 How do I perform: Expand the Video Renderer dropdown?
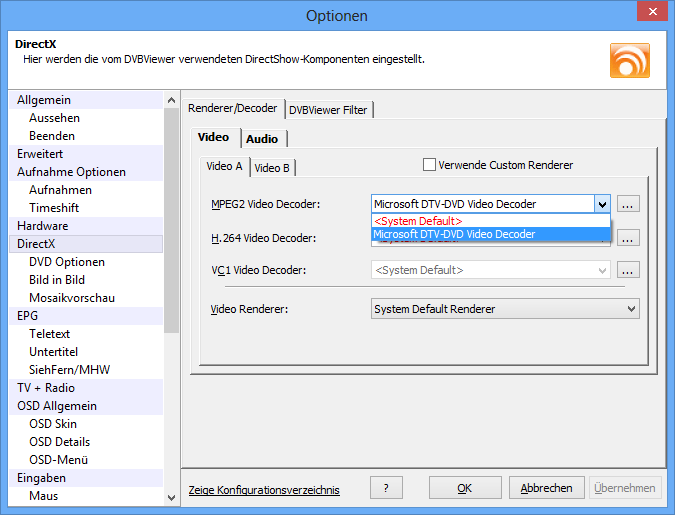tap(630, 310)
